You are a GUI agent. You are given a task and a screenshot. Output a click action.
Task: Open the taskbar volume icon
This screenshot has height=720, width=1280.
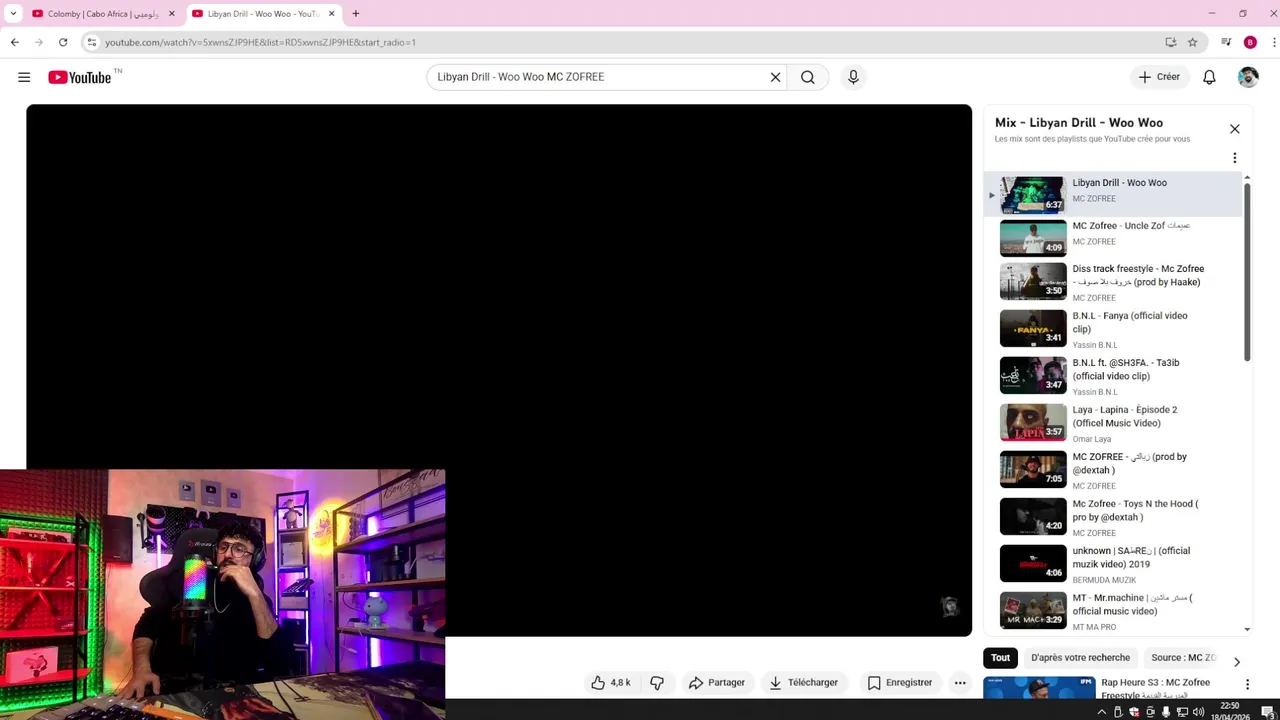coord(1198,712)
